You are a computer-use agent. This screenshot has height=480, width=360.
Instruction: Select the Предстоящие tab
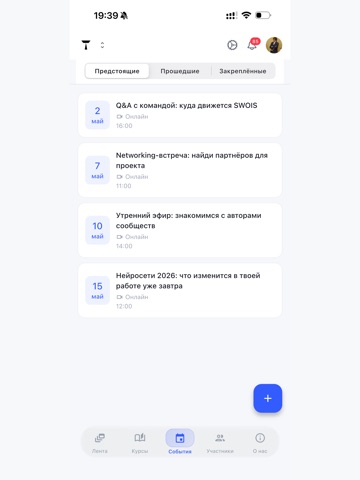click(117, 71)
